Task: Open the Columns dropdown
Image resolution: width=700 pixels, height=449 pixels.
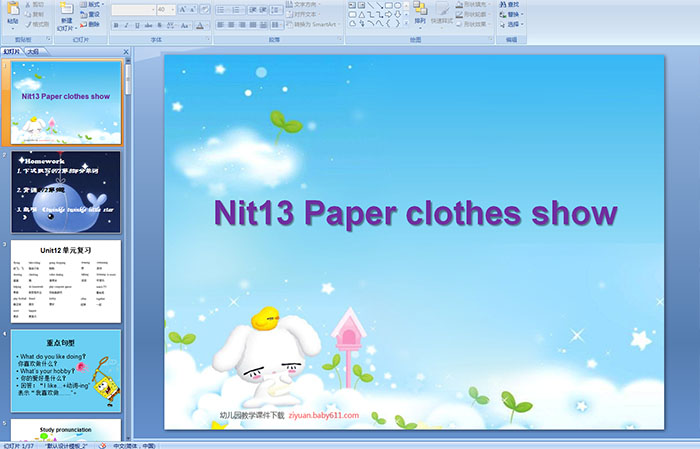Action: (277, 25)
